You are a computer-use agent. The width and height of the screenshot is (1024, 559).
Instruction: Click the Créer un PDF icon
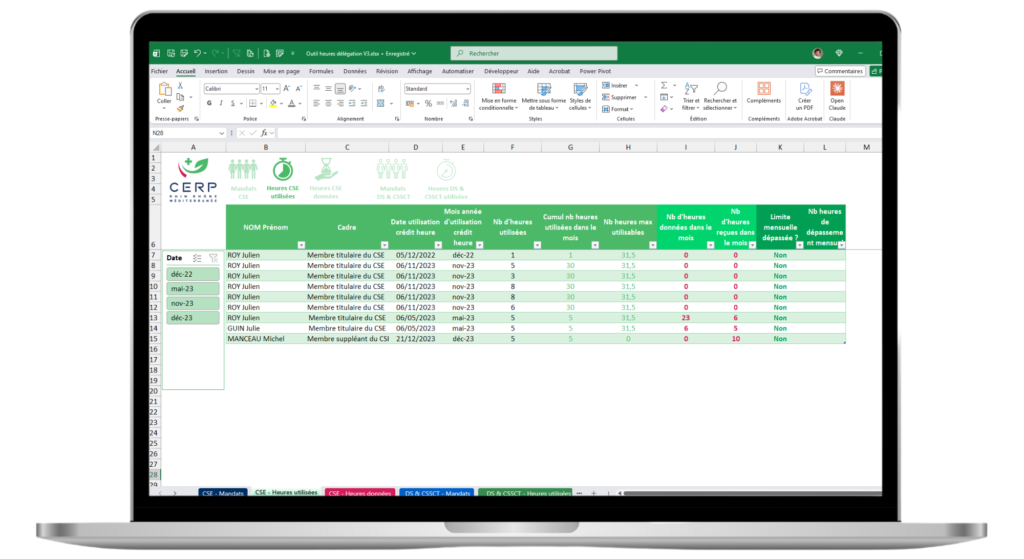804,90
